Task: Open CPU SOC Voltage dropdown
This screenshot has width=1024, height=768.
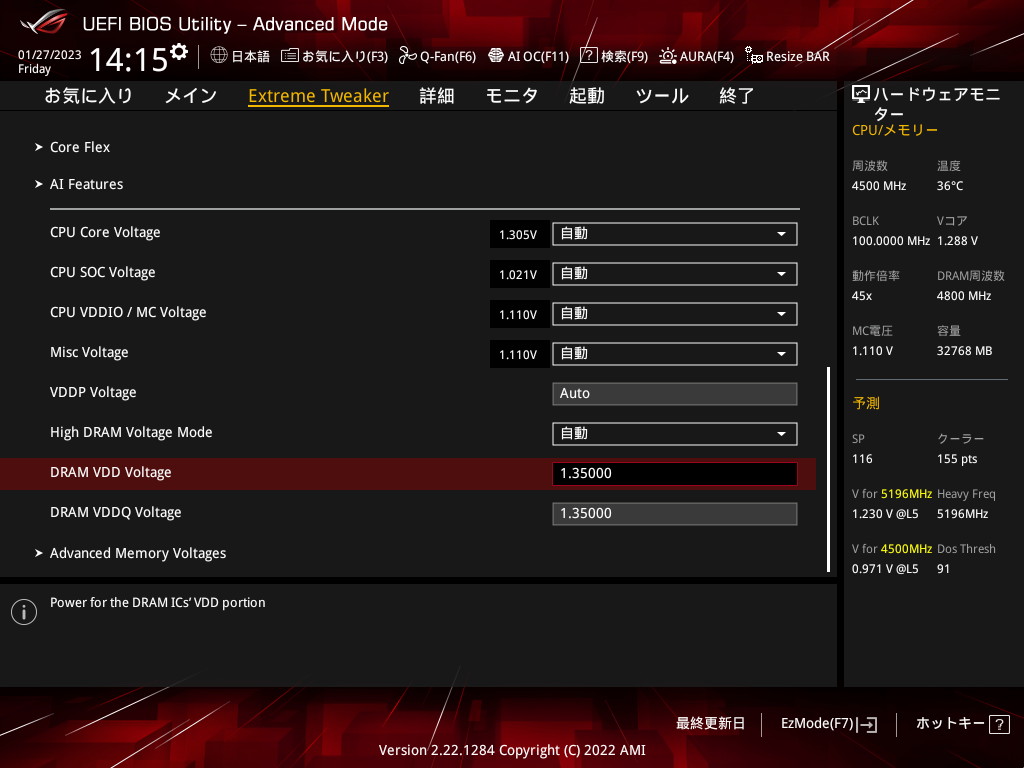Action: point(675,274)
